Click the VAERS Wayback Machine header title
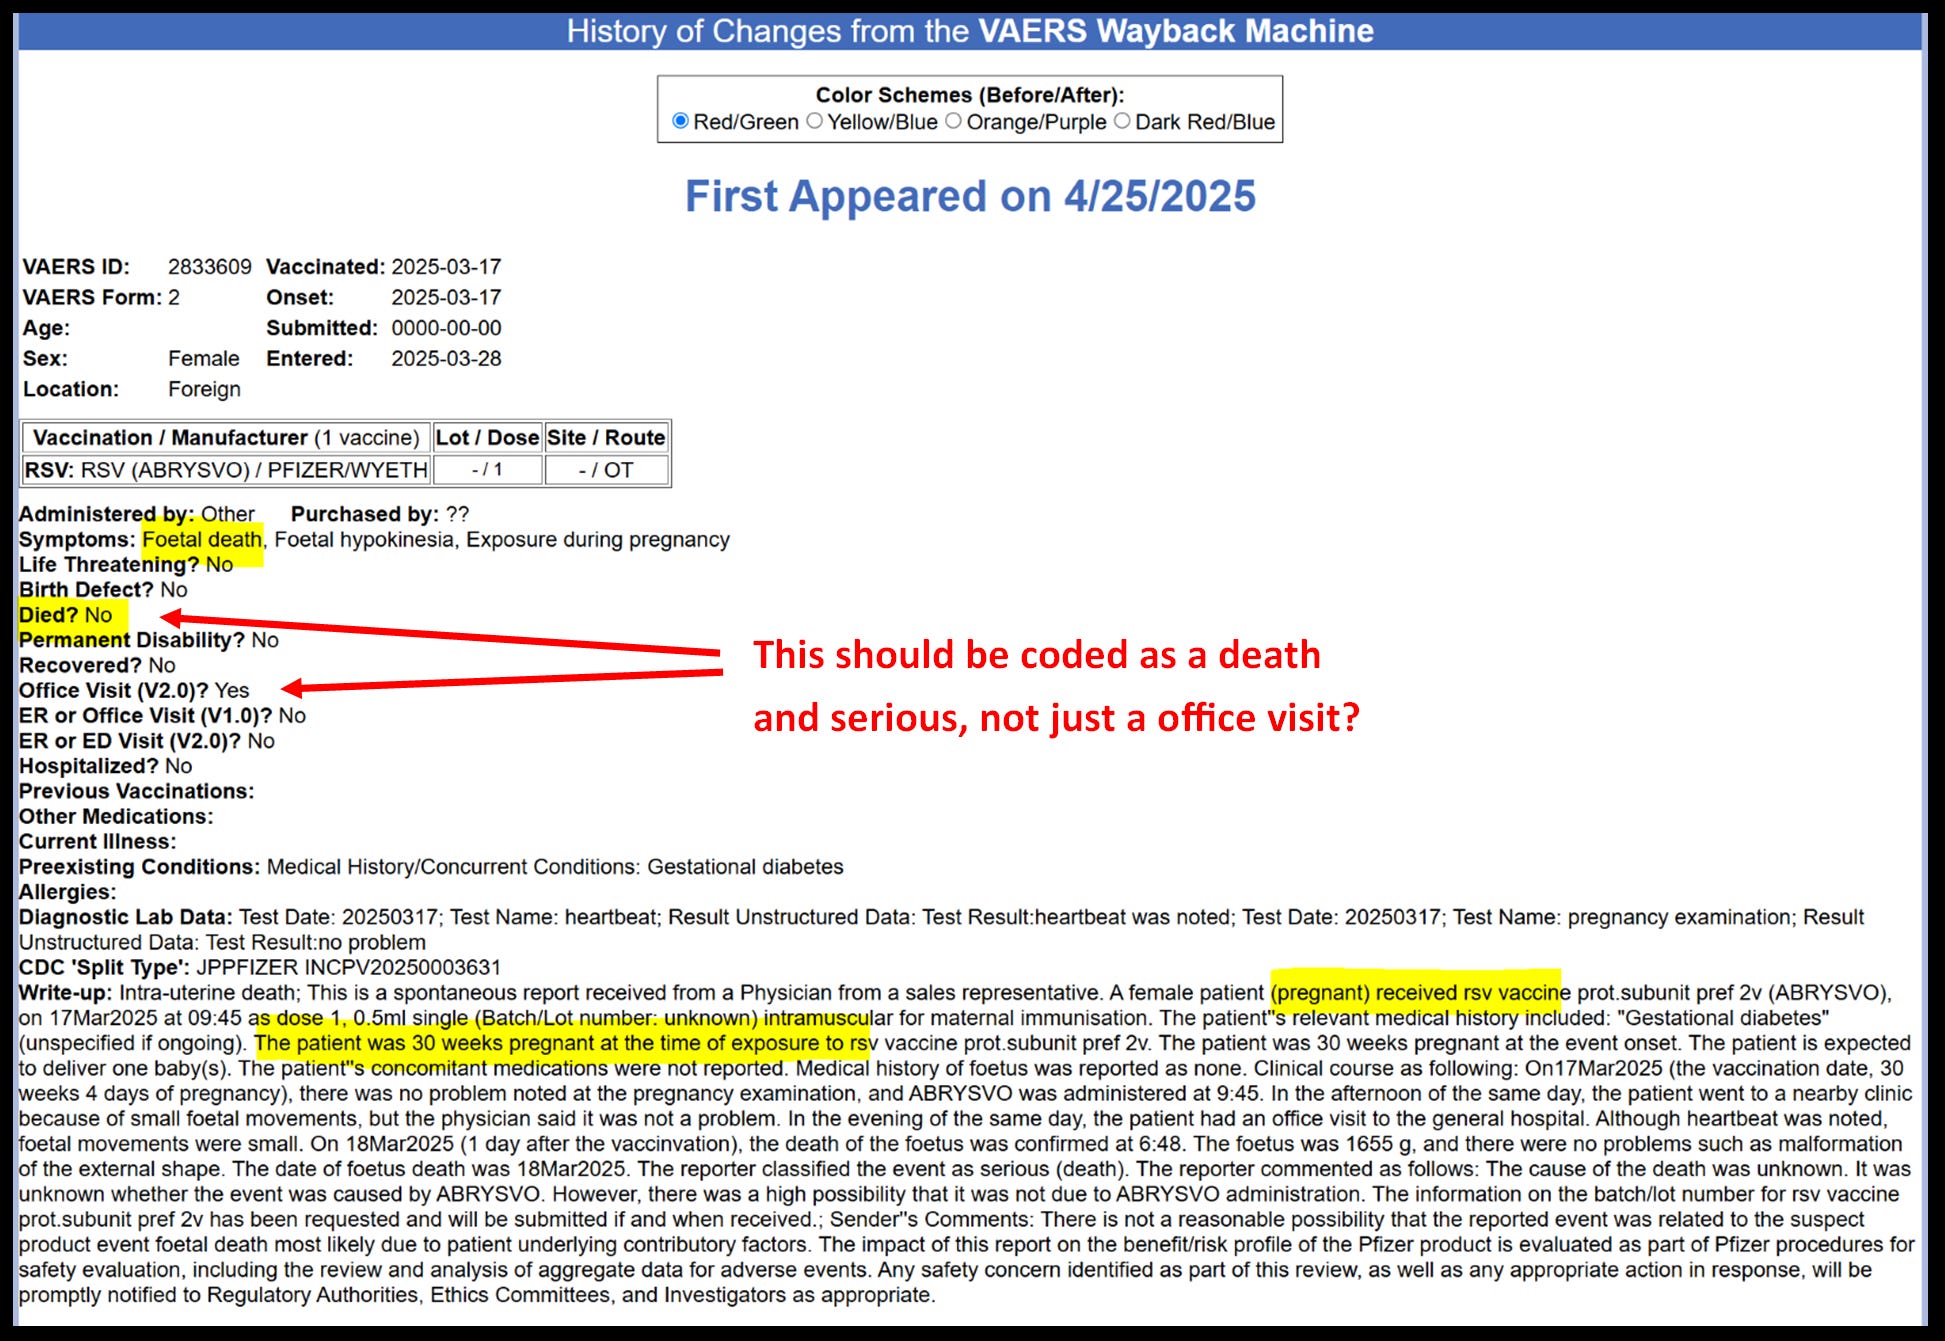This screenshot has height=1341, width=1945. coord(1175,31)
